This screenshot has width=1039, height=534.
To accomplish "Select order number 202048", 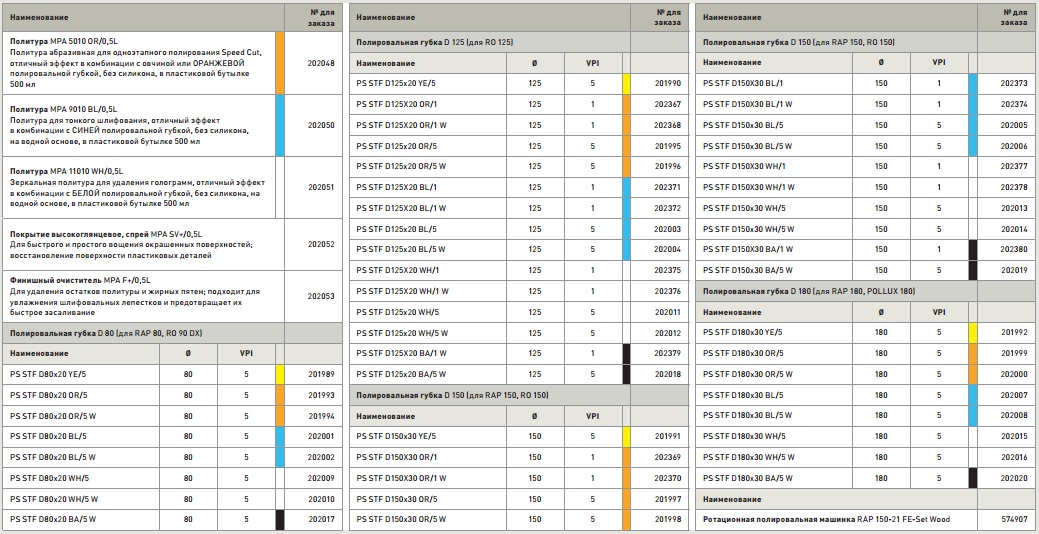I will tap(321, 64).
